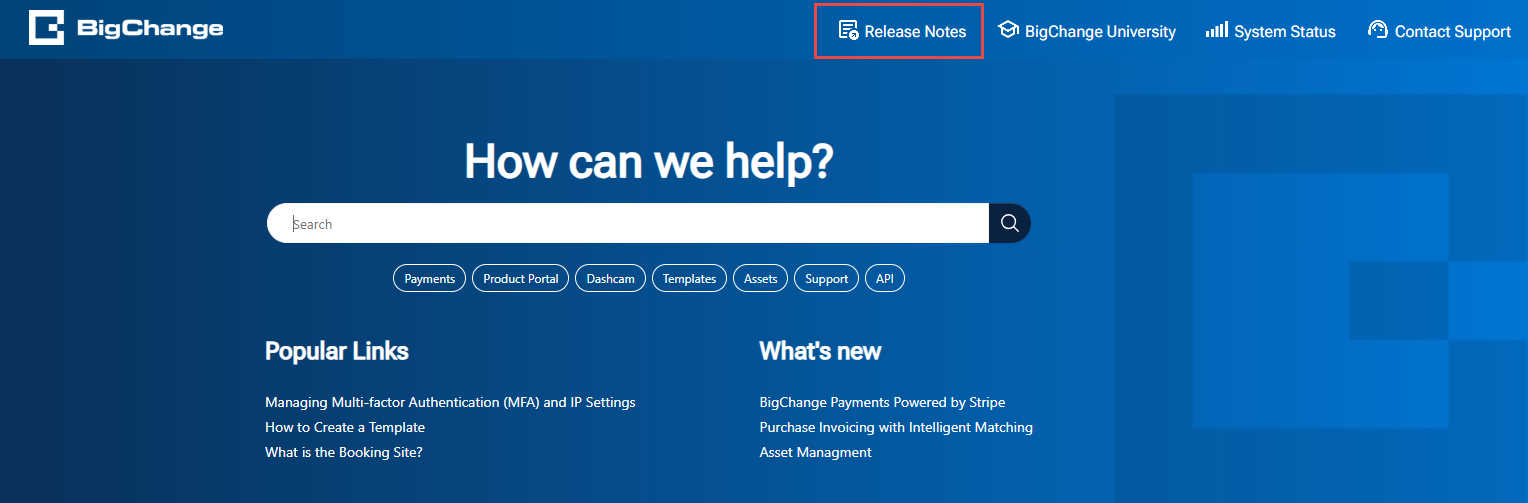The image size is (1528, 503).
Task: Pick the Templates topic pill
Action: pos(689,279)
